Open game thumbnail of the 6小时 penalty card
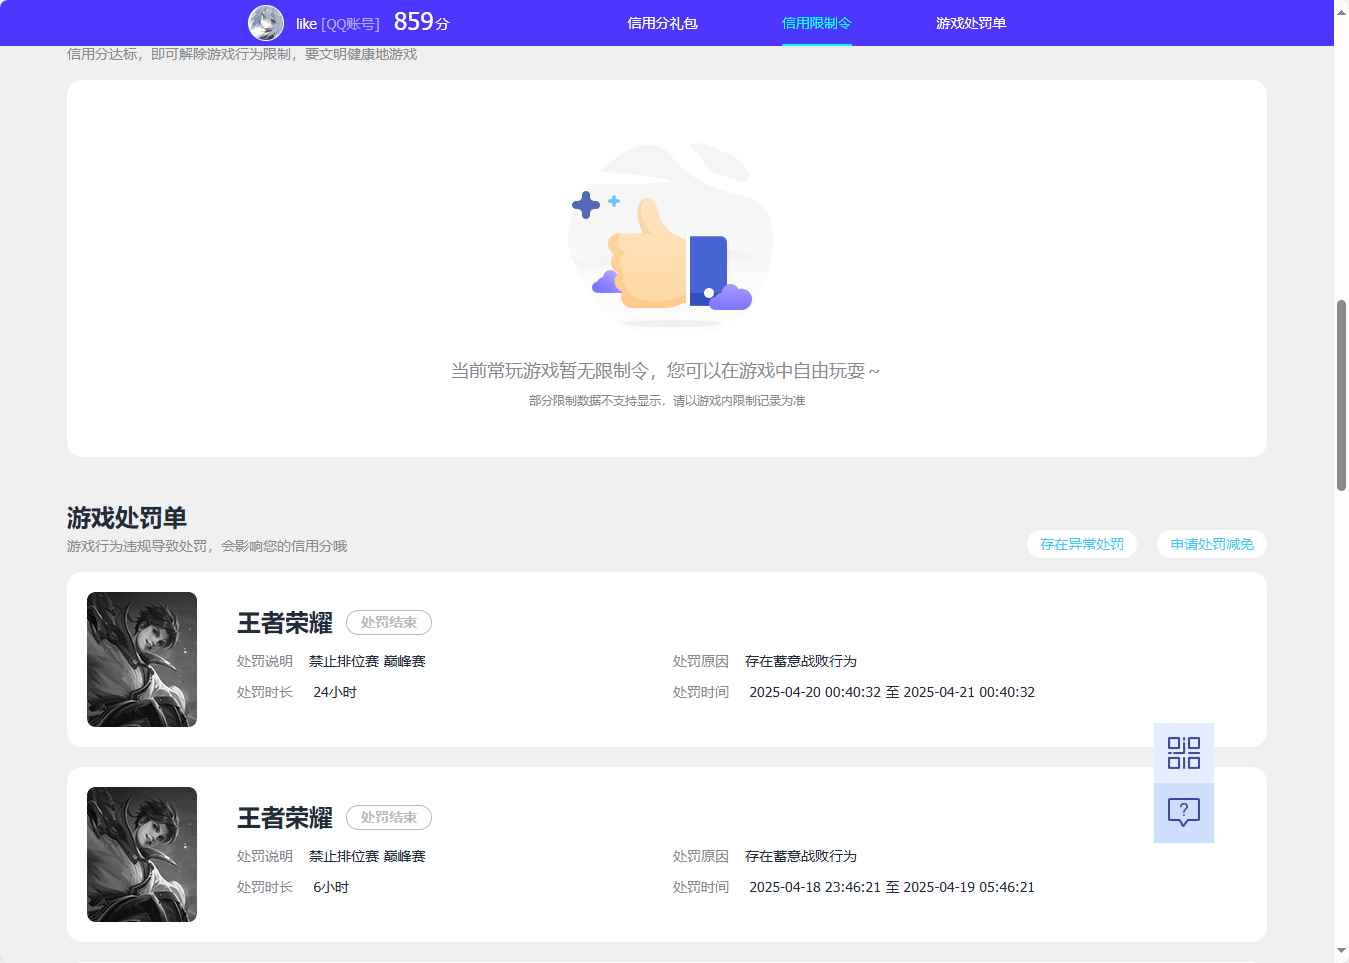Image resolution: width=1349 pixels, height=963 pixels. coord(142,854)
